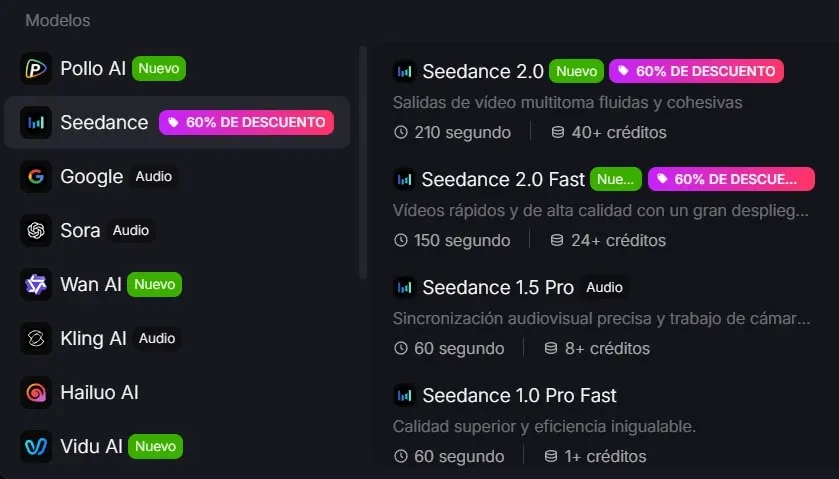Screen dimensions: 839x479
Task: Click the '150 segundo' text
Action: [x=462, y=240]
